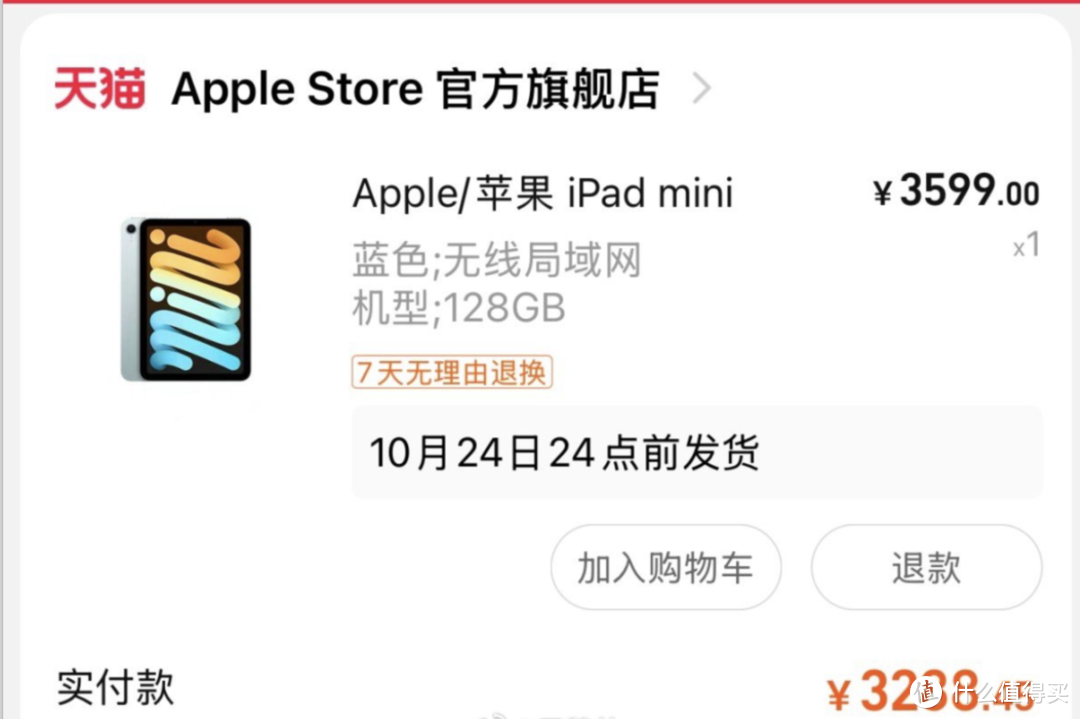Select the 蓝色;无线局域网 spec line
Viewport: 1080px width, 719px height.
[497, 260]
